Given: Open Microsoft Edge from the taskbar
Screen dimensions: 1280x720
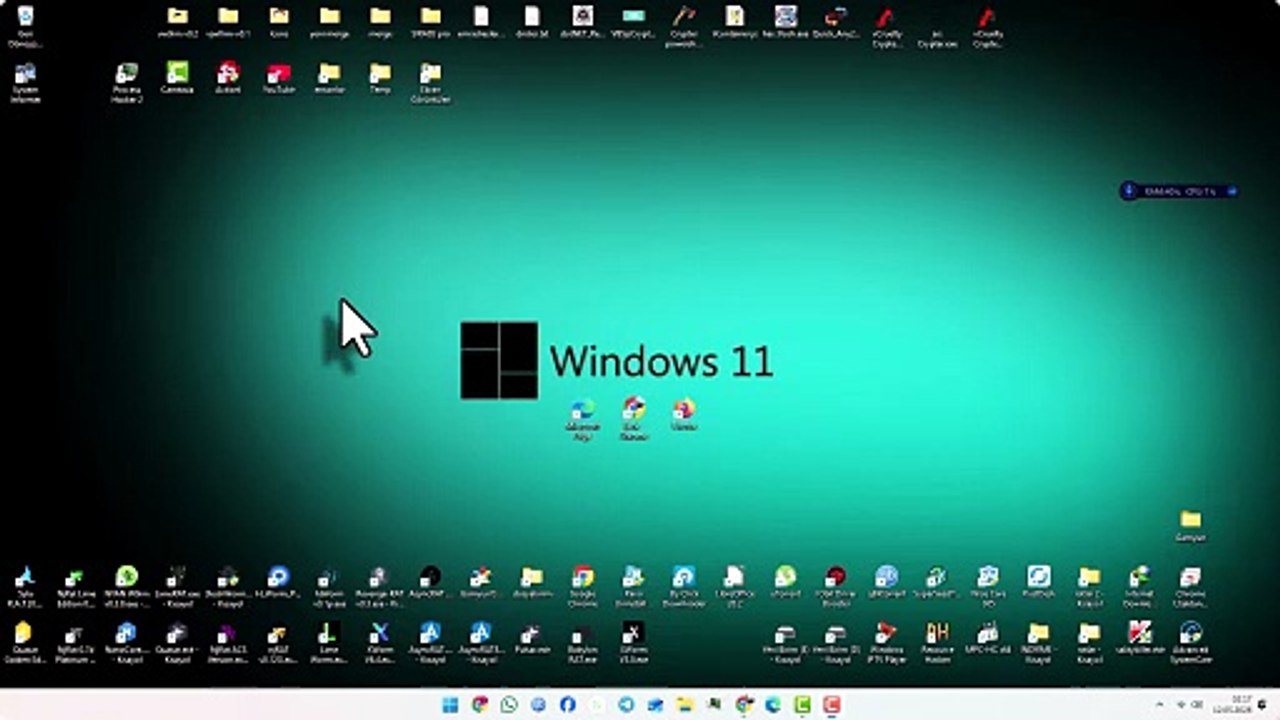Looking at the screenshot, I should [773, 705].
